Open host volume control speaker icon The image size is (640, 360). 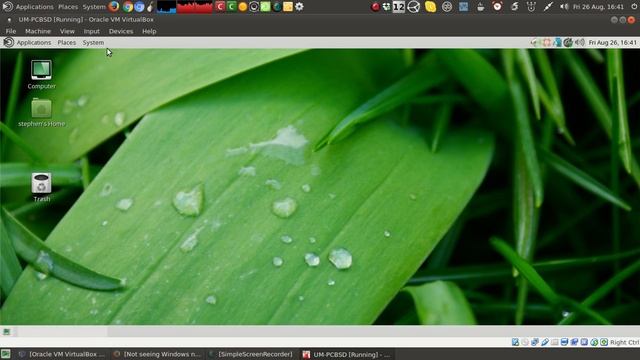pyautogui.click(x=564, y=7)
